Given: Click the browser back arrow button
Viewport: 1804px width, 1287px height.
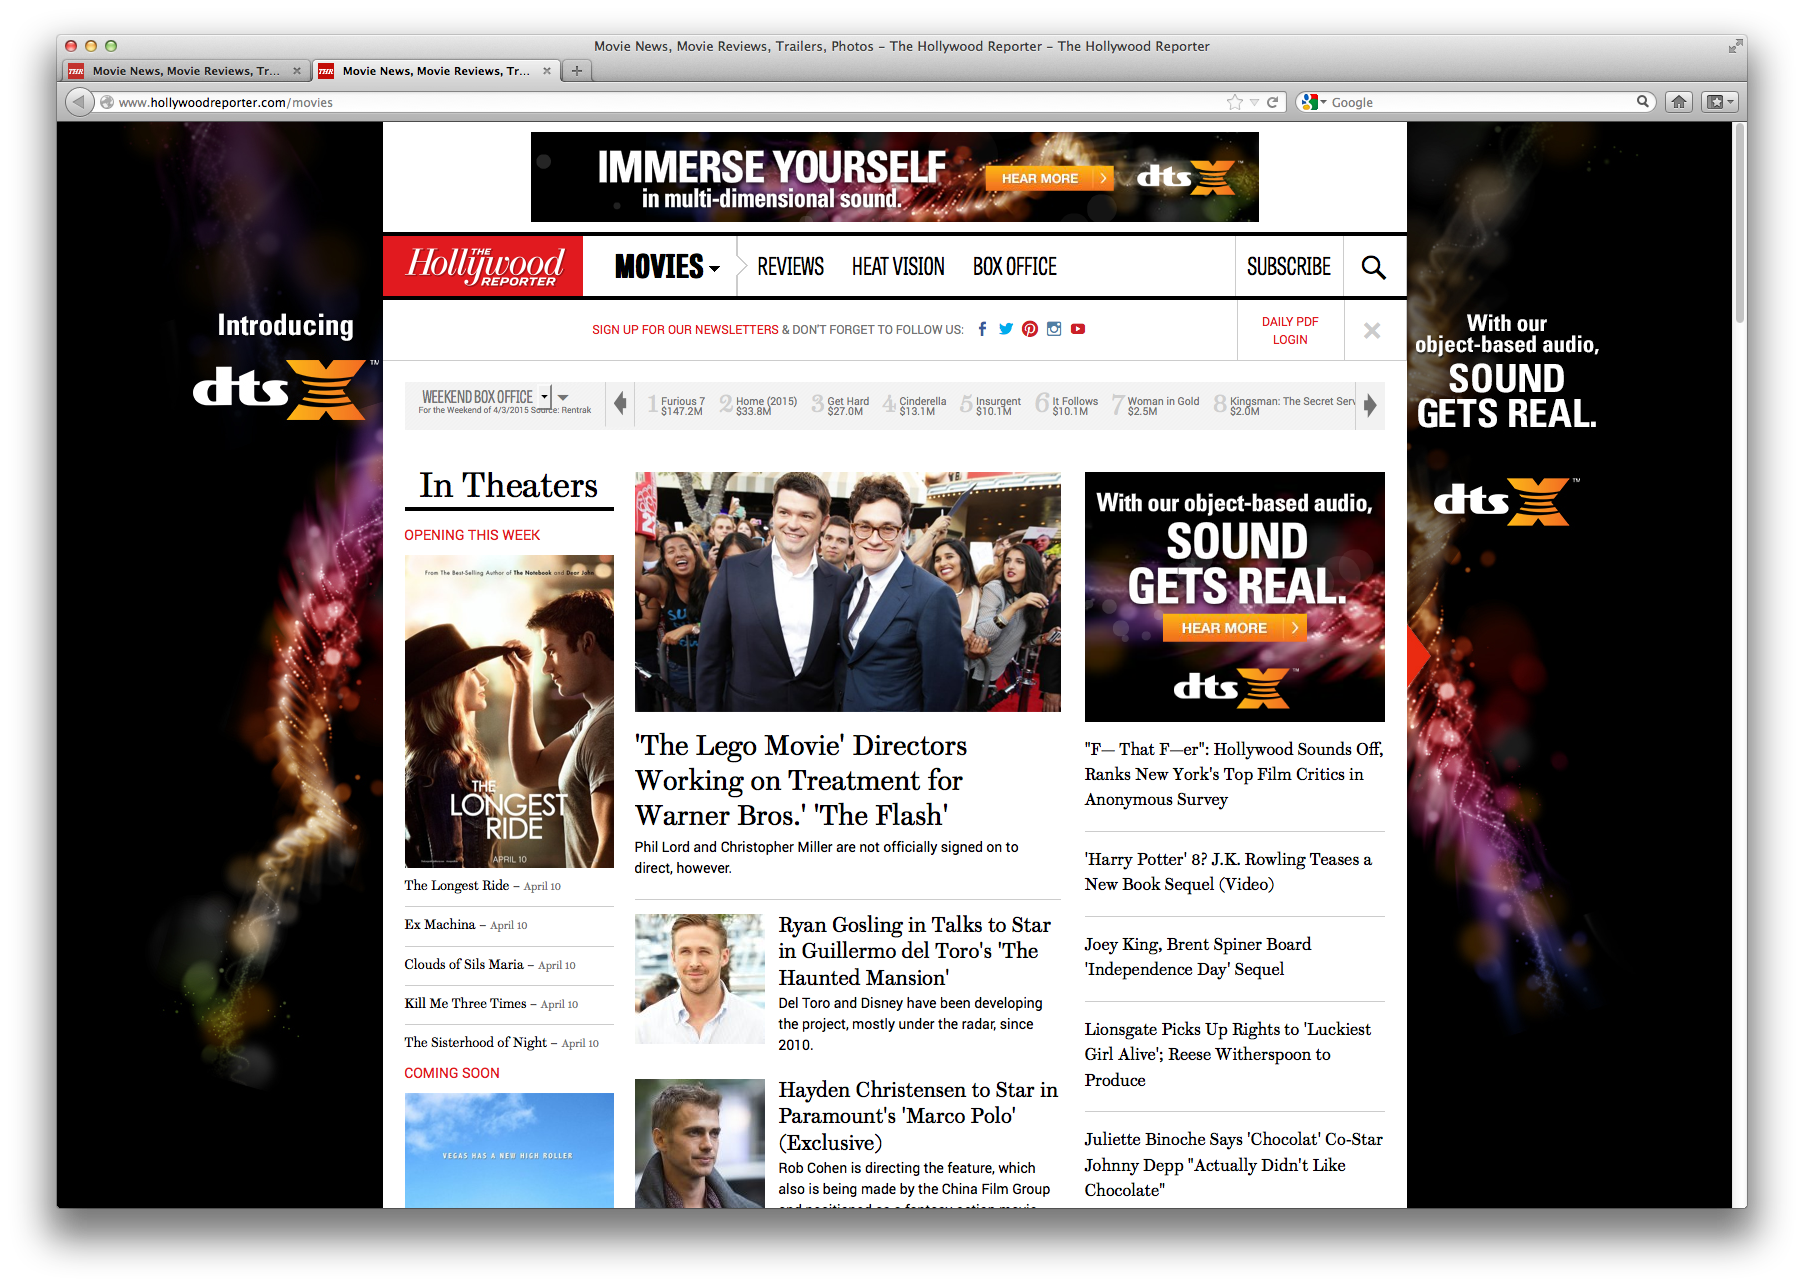Looking at the screenshot, I should 79,102.
